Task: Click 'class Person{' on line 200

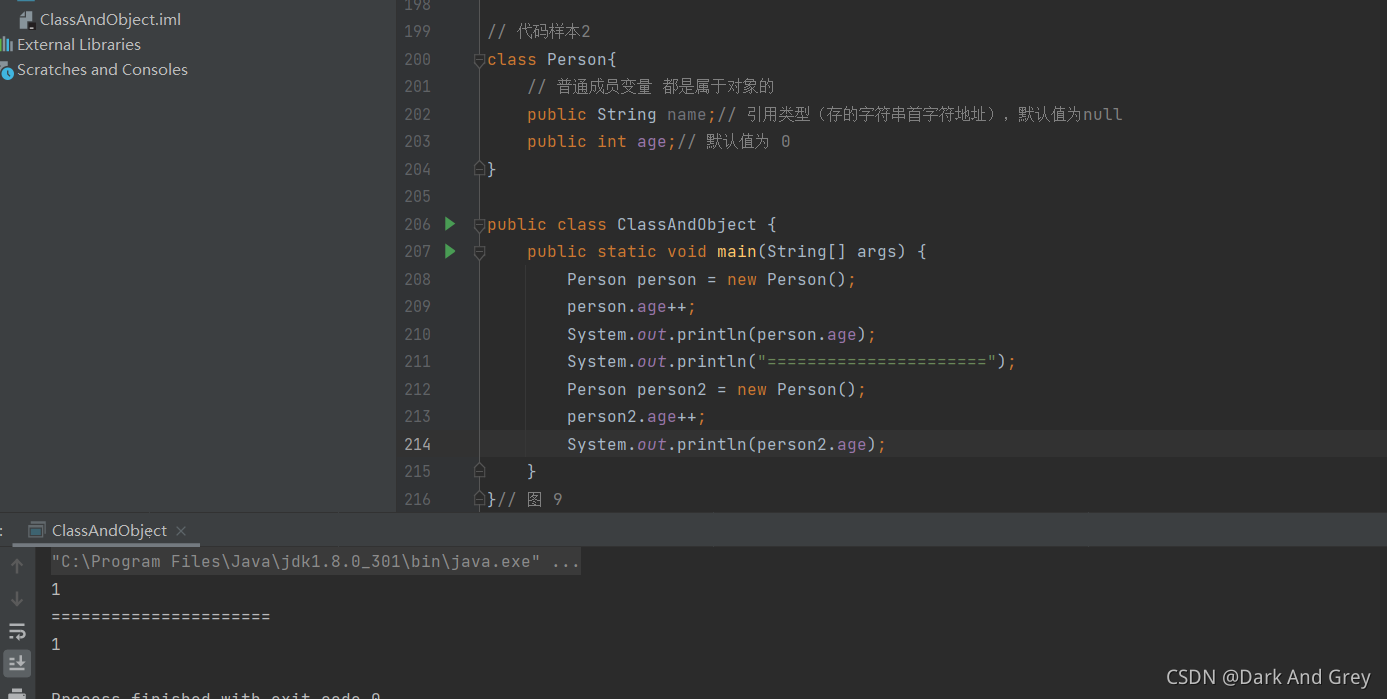Action: point(552,60)
